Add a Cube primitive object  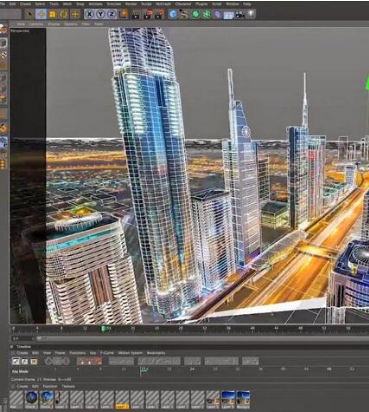(173, 14)
